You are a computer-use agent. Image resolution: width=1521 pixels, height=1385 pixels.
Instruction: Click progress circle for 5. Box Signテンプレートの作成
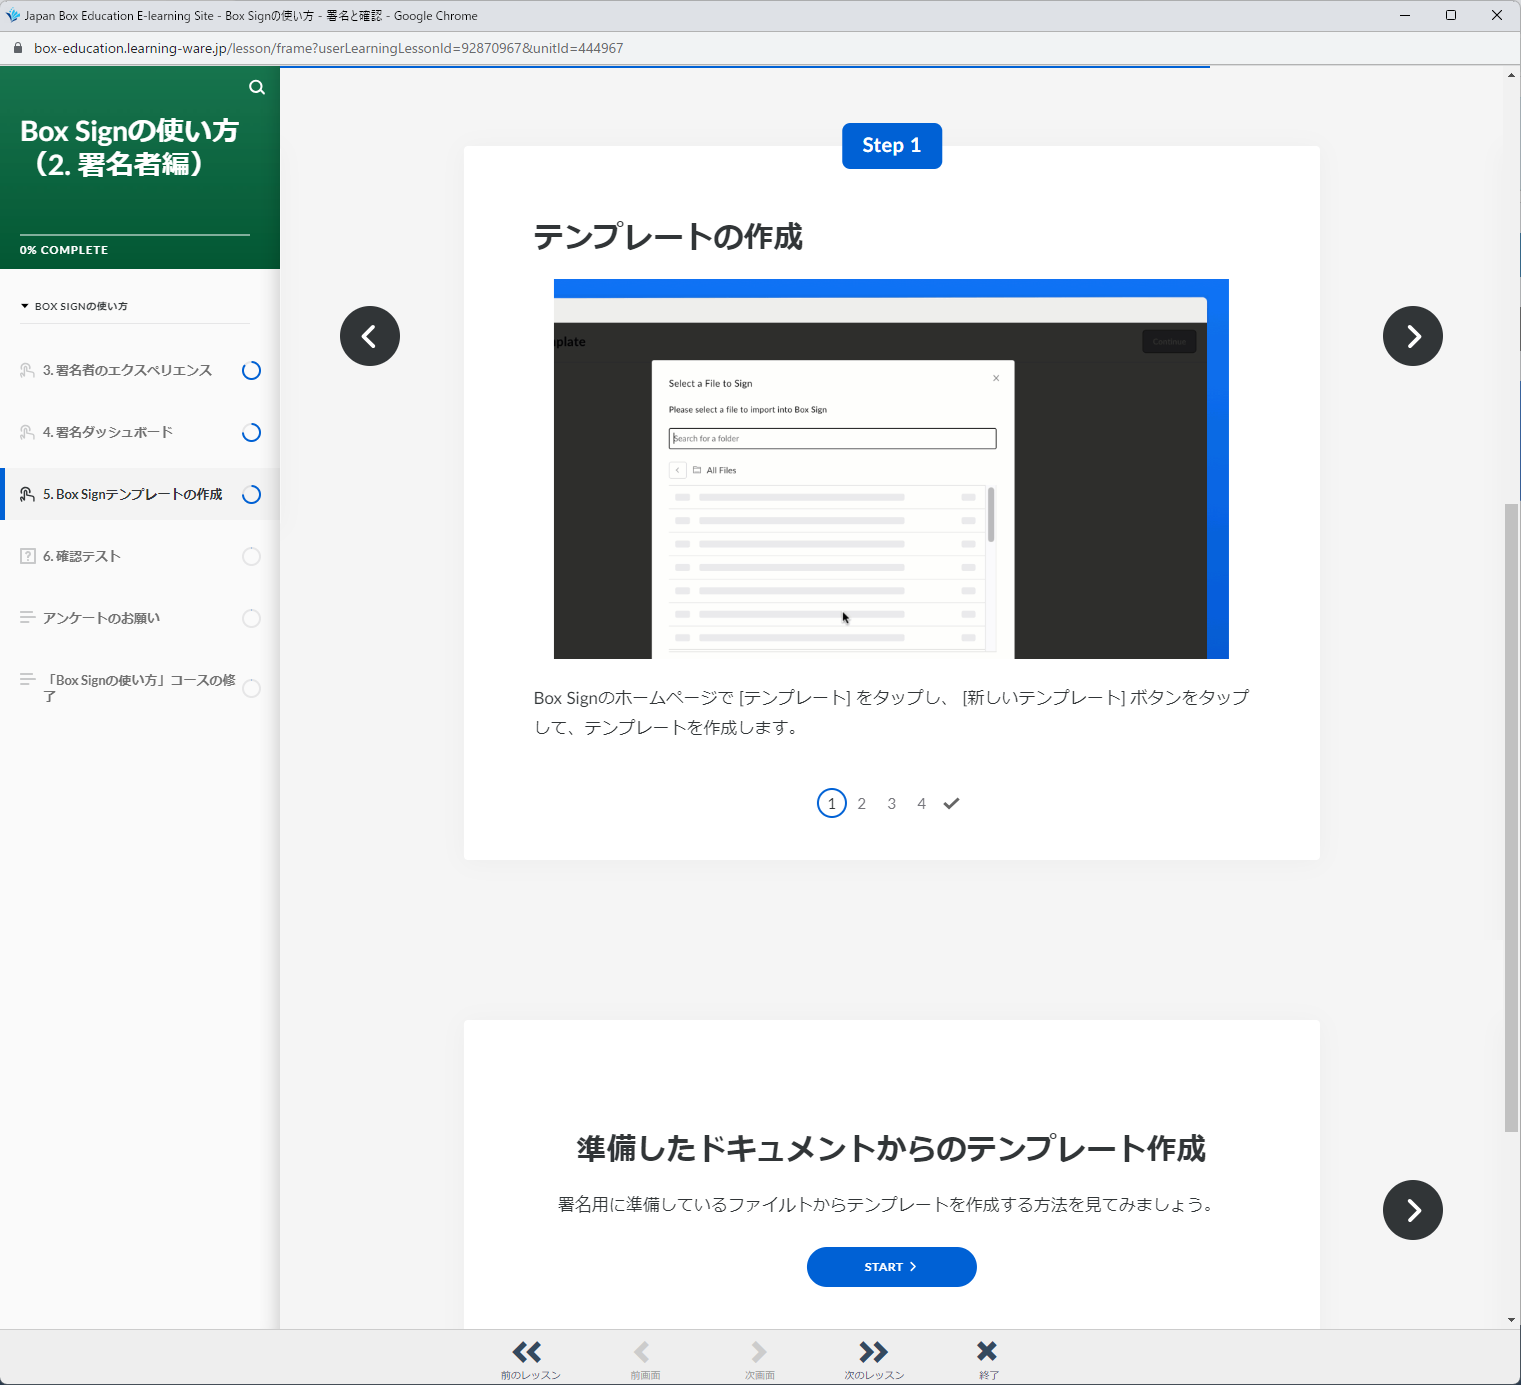click(x=252, y=495)
